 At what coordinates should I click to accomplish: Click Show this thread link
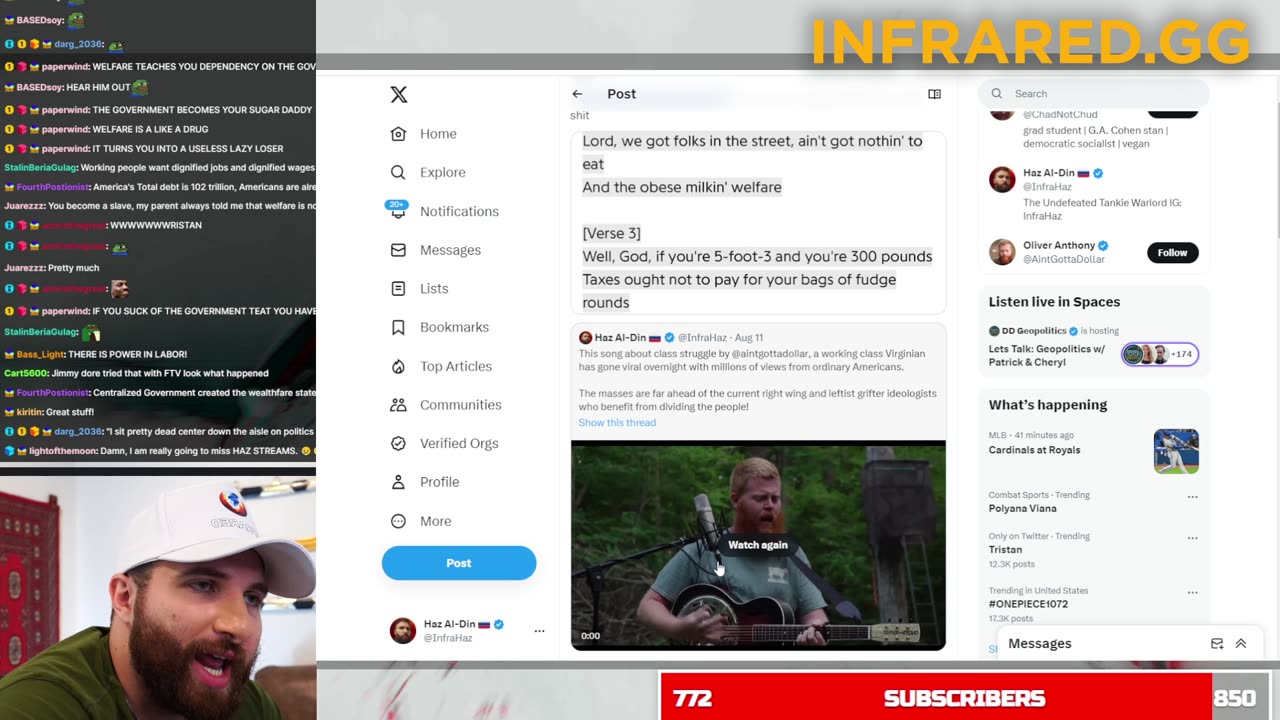pyautogui.click(x=617, y=423)
